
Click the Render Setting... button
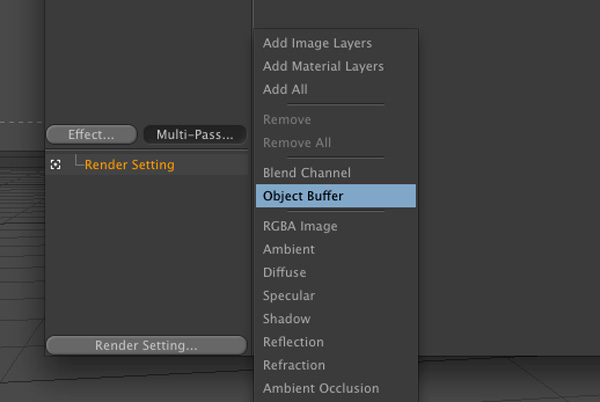coord(146,346)
